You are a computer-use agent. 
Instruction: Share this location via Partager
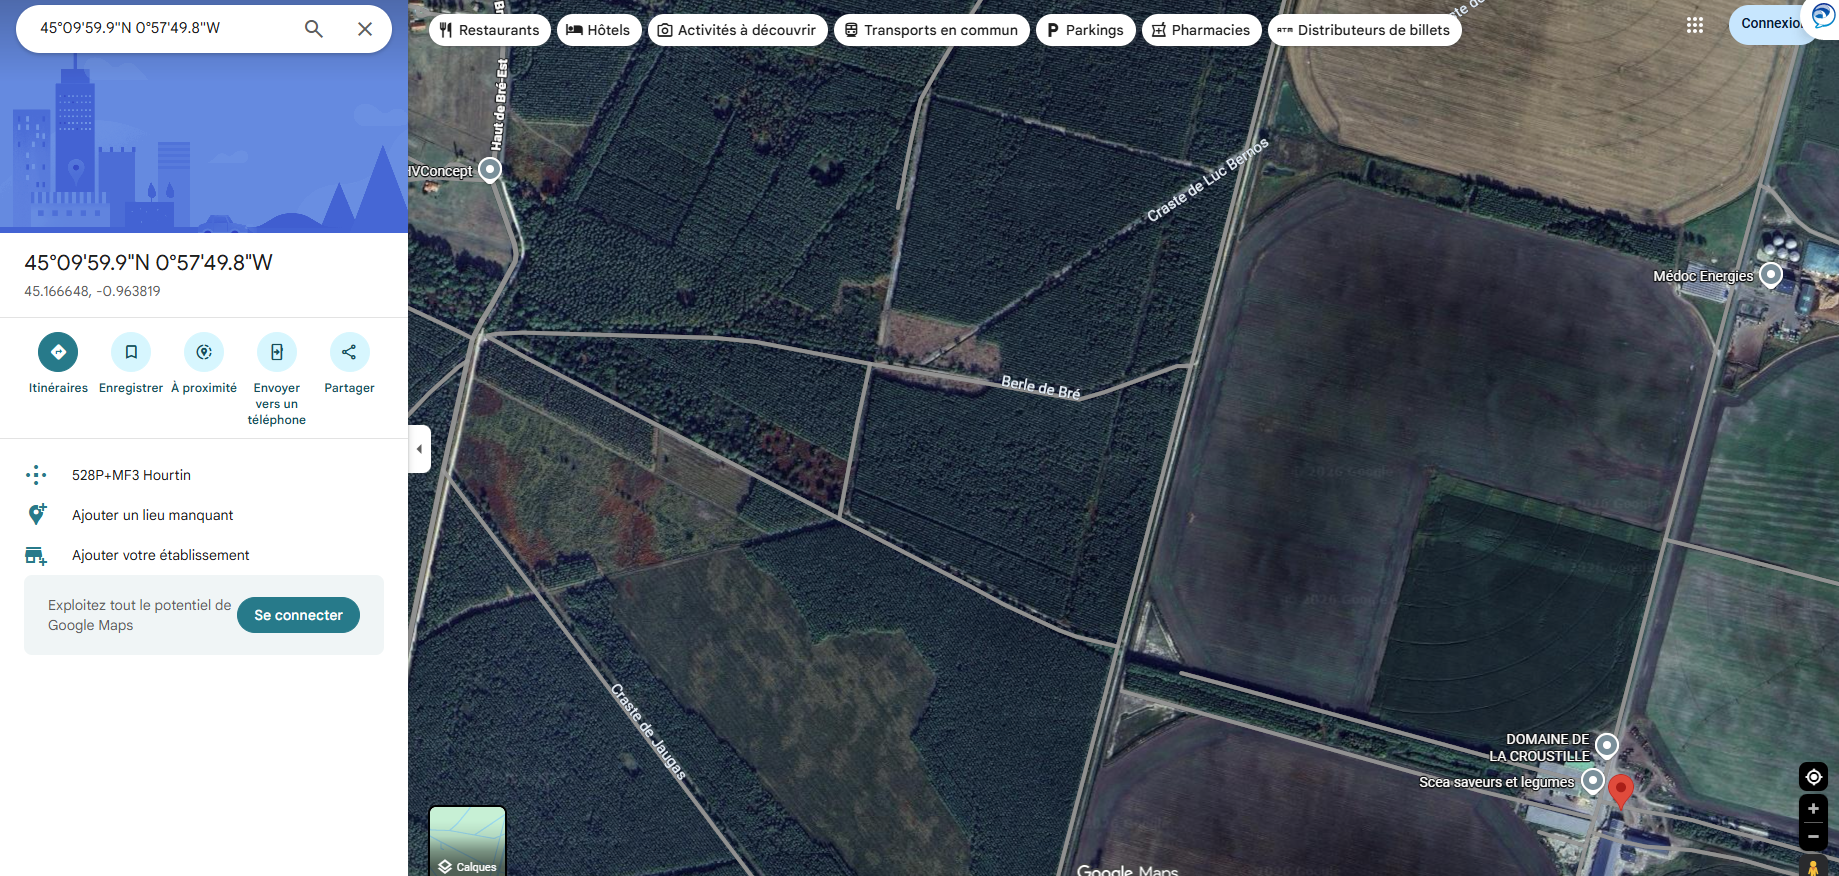point(349,352)
